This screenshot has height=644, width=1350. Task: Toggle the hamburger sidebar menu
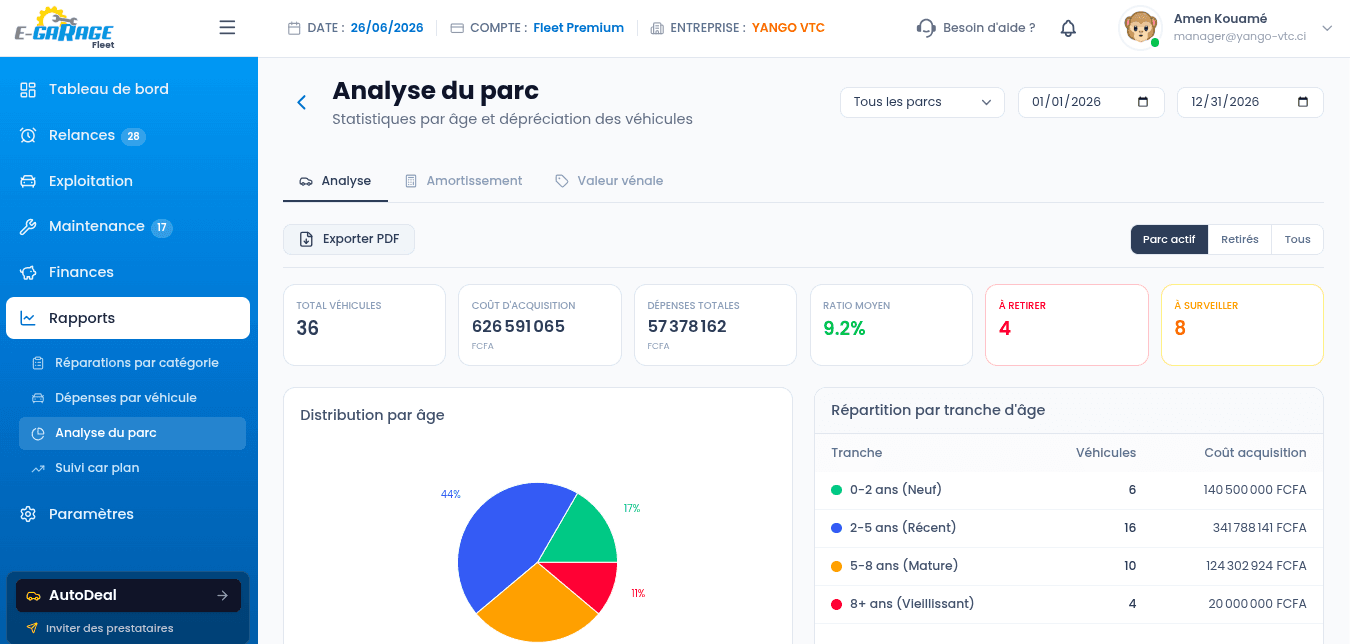(227, 28)
